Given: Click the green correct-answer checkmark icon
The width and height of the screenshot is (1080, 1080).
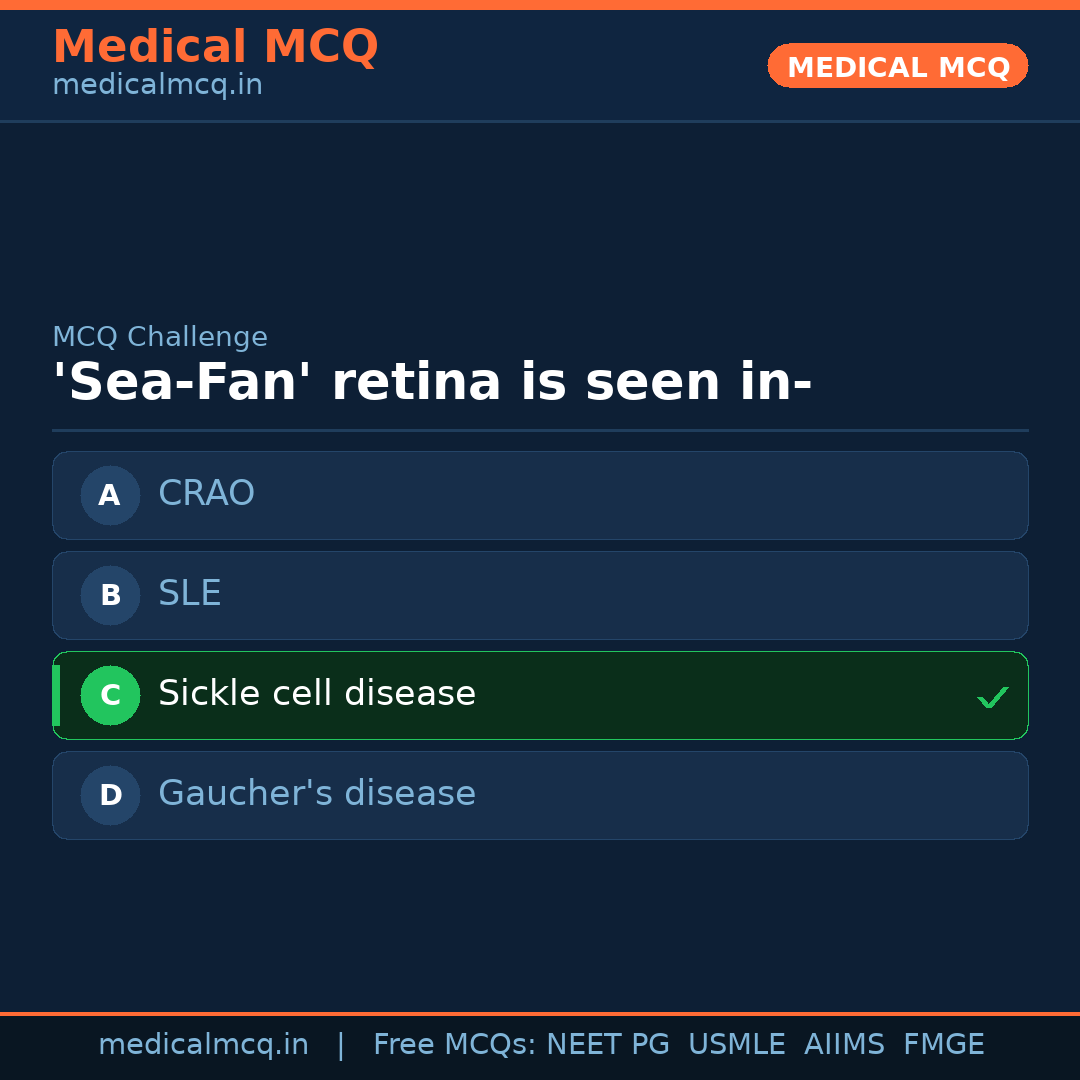Looking at the screenshot, I should [992, 697].
